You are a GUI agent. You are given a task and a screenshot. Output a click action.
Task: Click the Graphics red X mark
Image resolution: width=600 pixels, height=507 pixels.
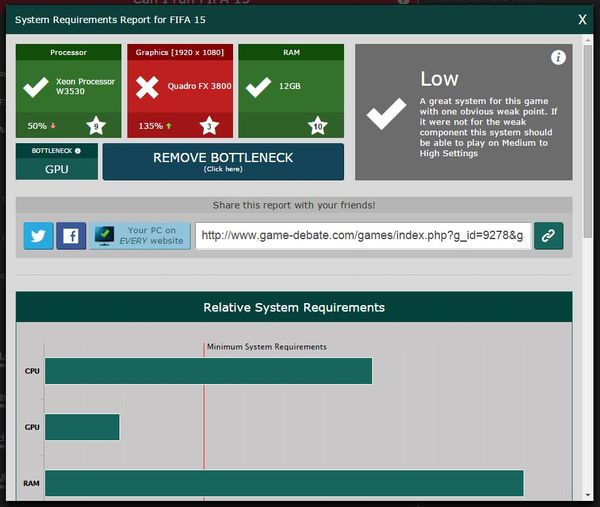click(147, 87)
